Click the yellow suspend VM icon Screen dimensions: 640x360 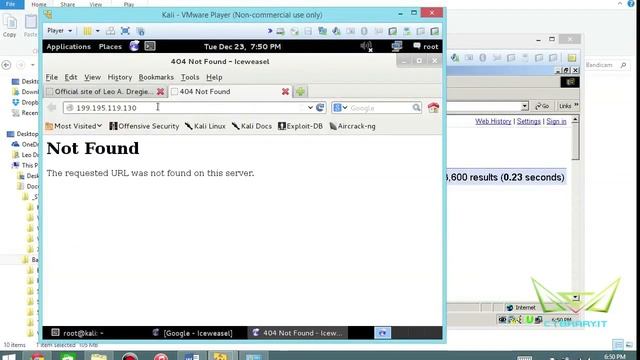coord(87,31)
